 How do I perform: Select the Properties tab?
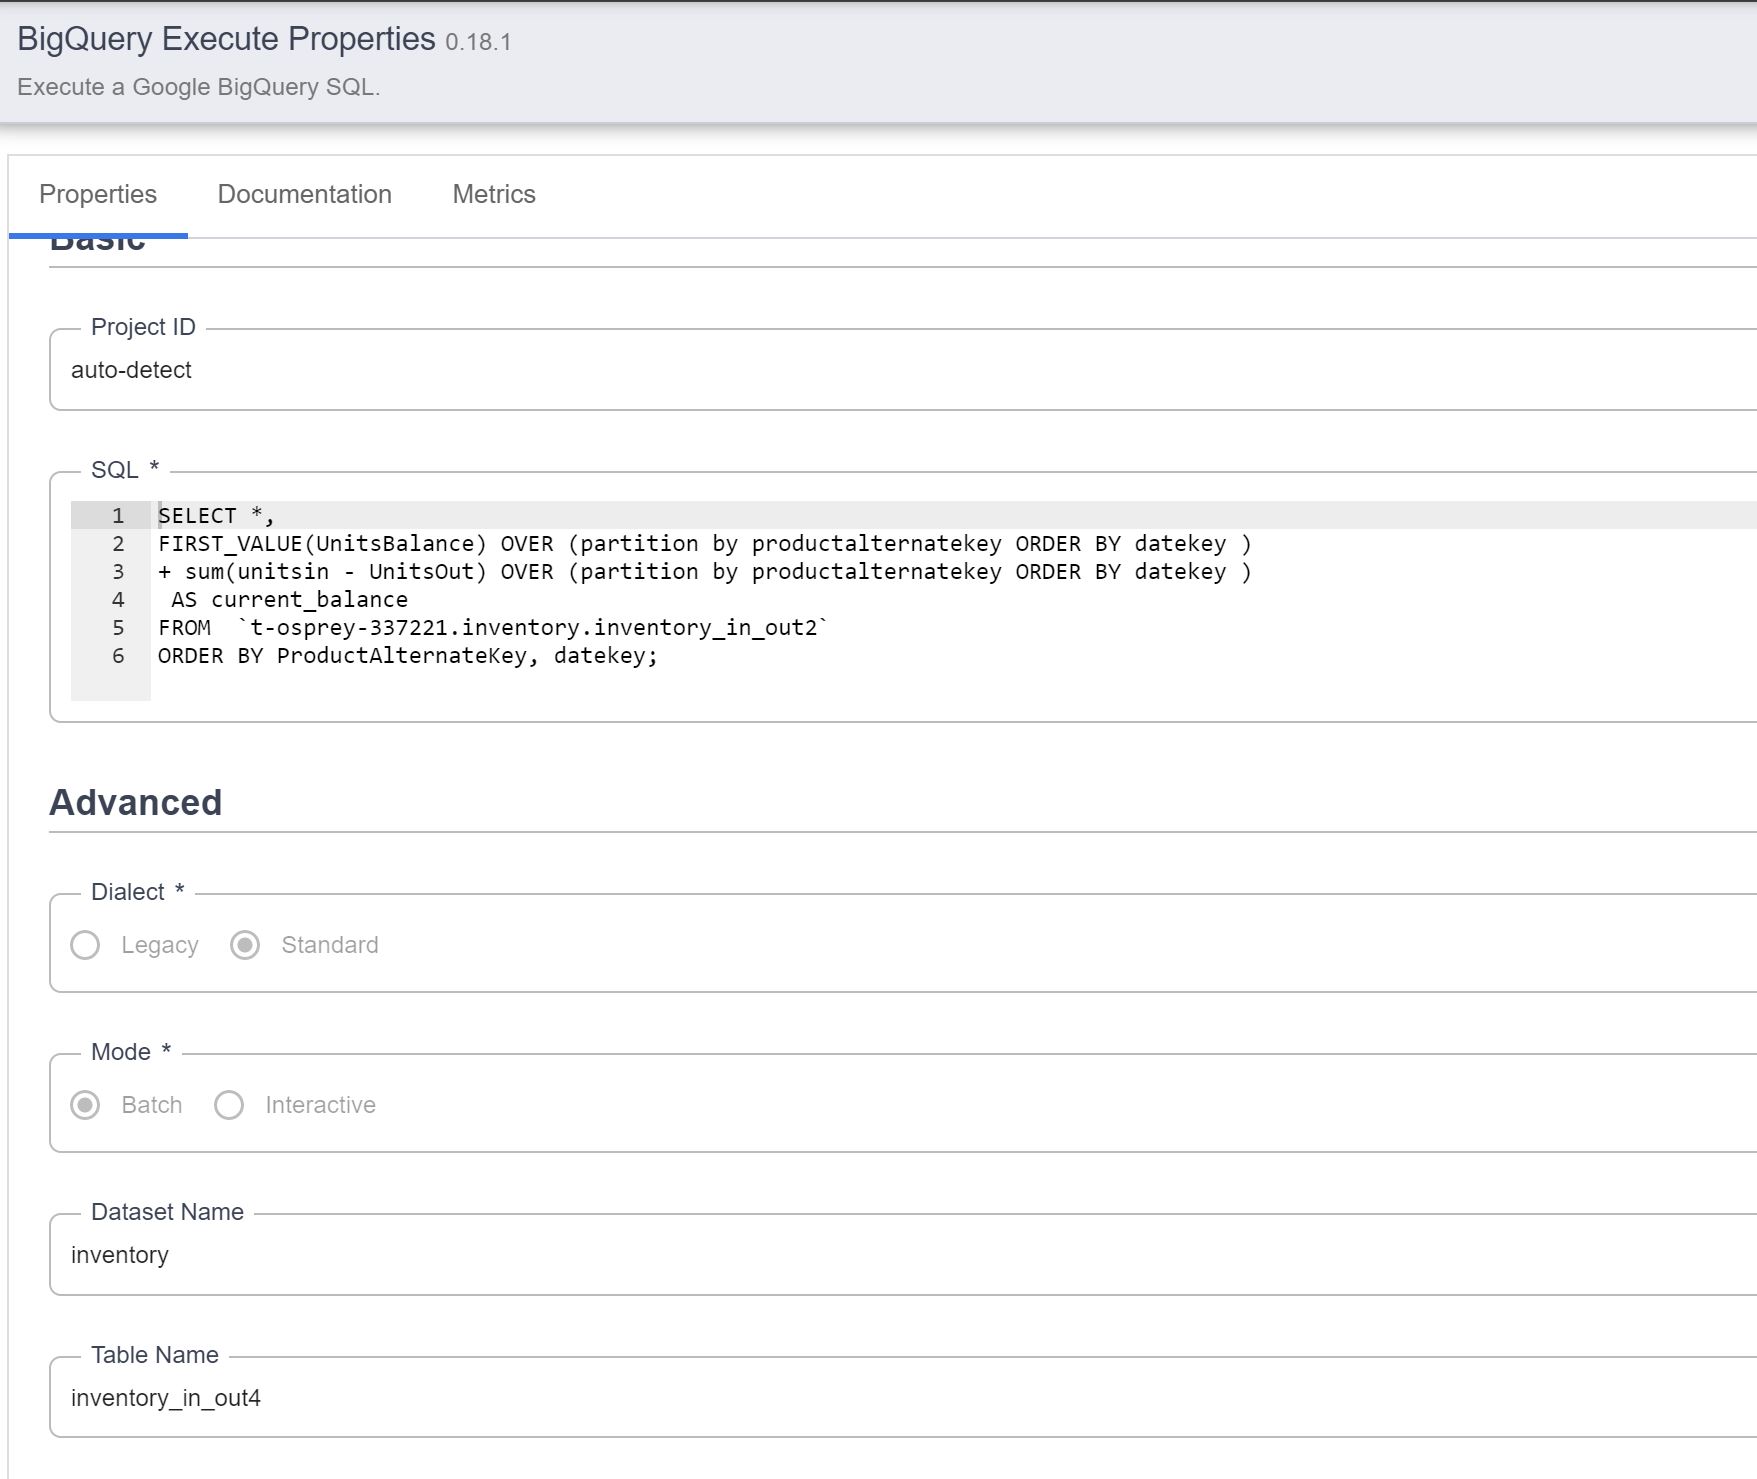[x=98, y=194]
